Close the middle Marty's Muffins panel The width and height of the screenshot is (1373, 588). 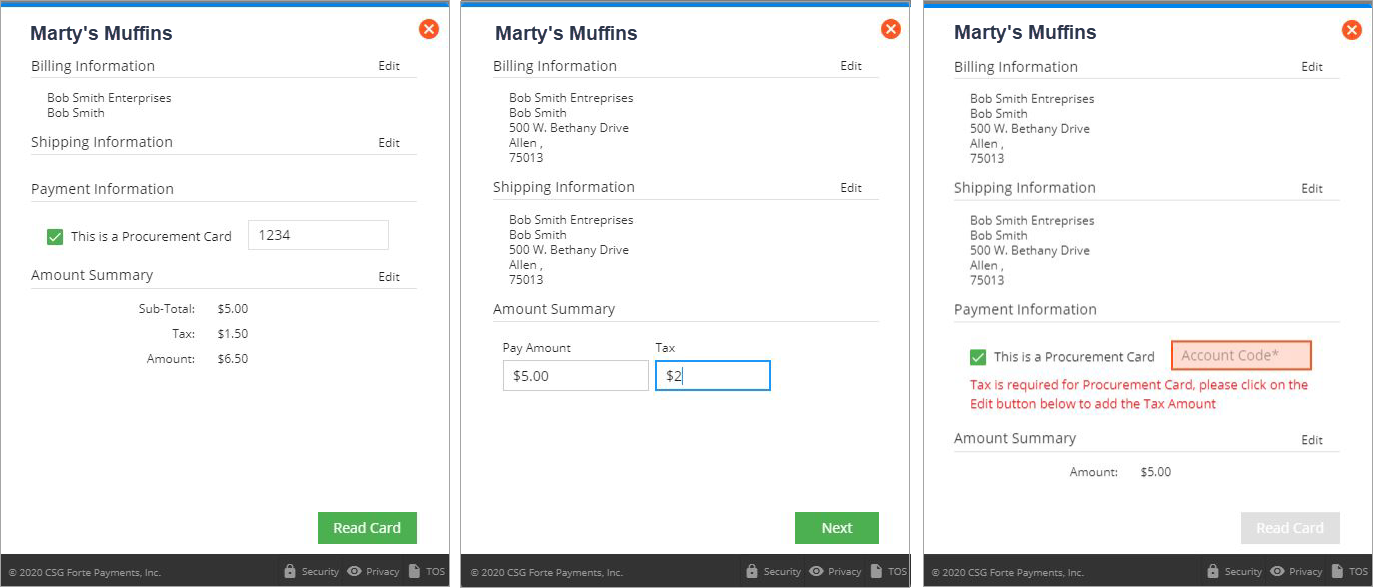click(x=891, y=29)
